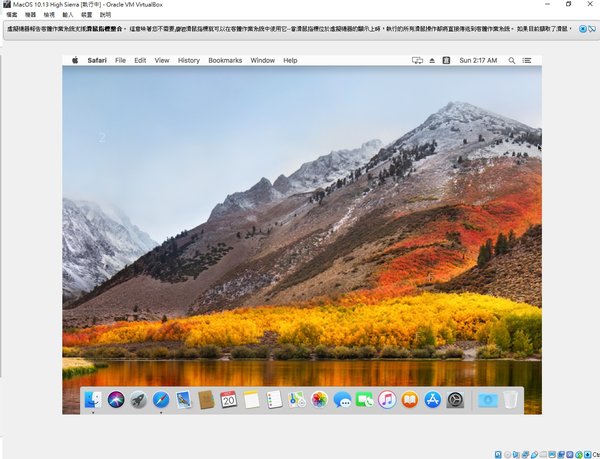600x459 pixels.
Task: Open Photos pinwheel icon in Dock
Action: pos(319,400)
